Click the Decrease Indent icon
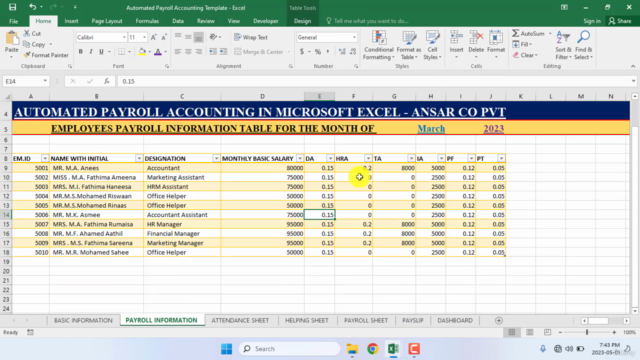The width and height of the screenshot is (640, 360). [213, 52]
